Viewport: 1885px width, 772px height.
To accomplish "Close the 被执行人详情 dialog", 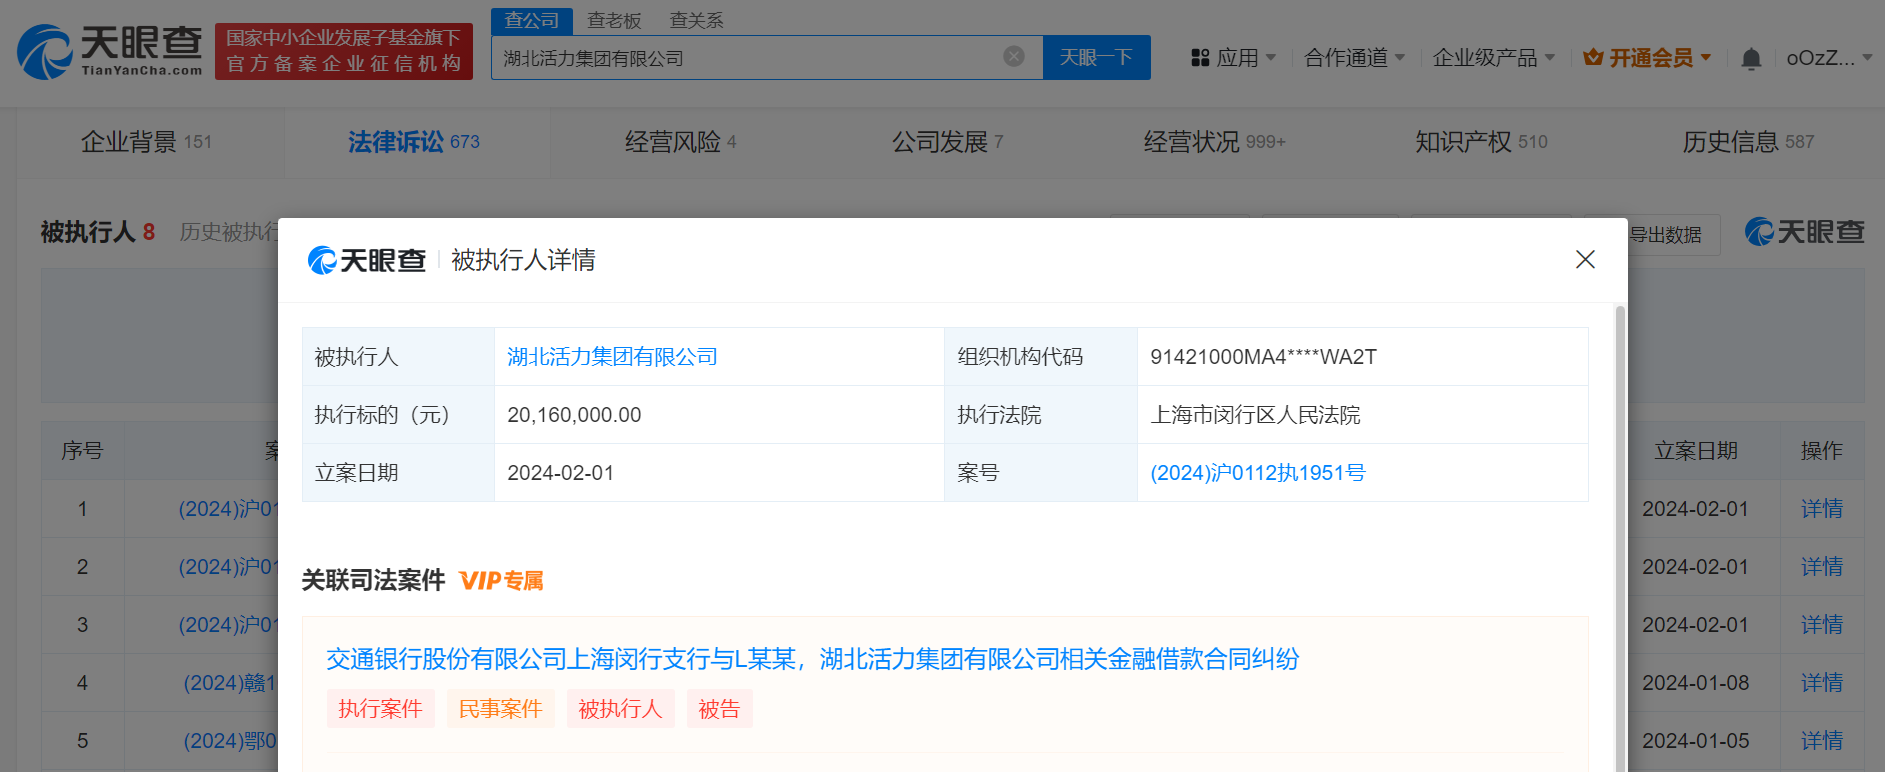I will pyautogui.click(x=1584, y=260).
